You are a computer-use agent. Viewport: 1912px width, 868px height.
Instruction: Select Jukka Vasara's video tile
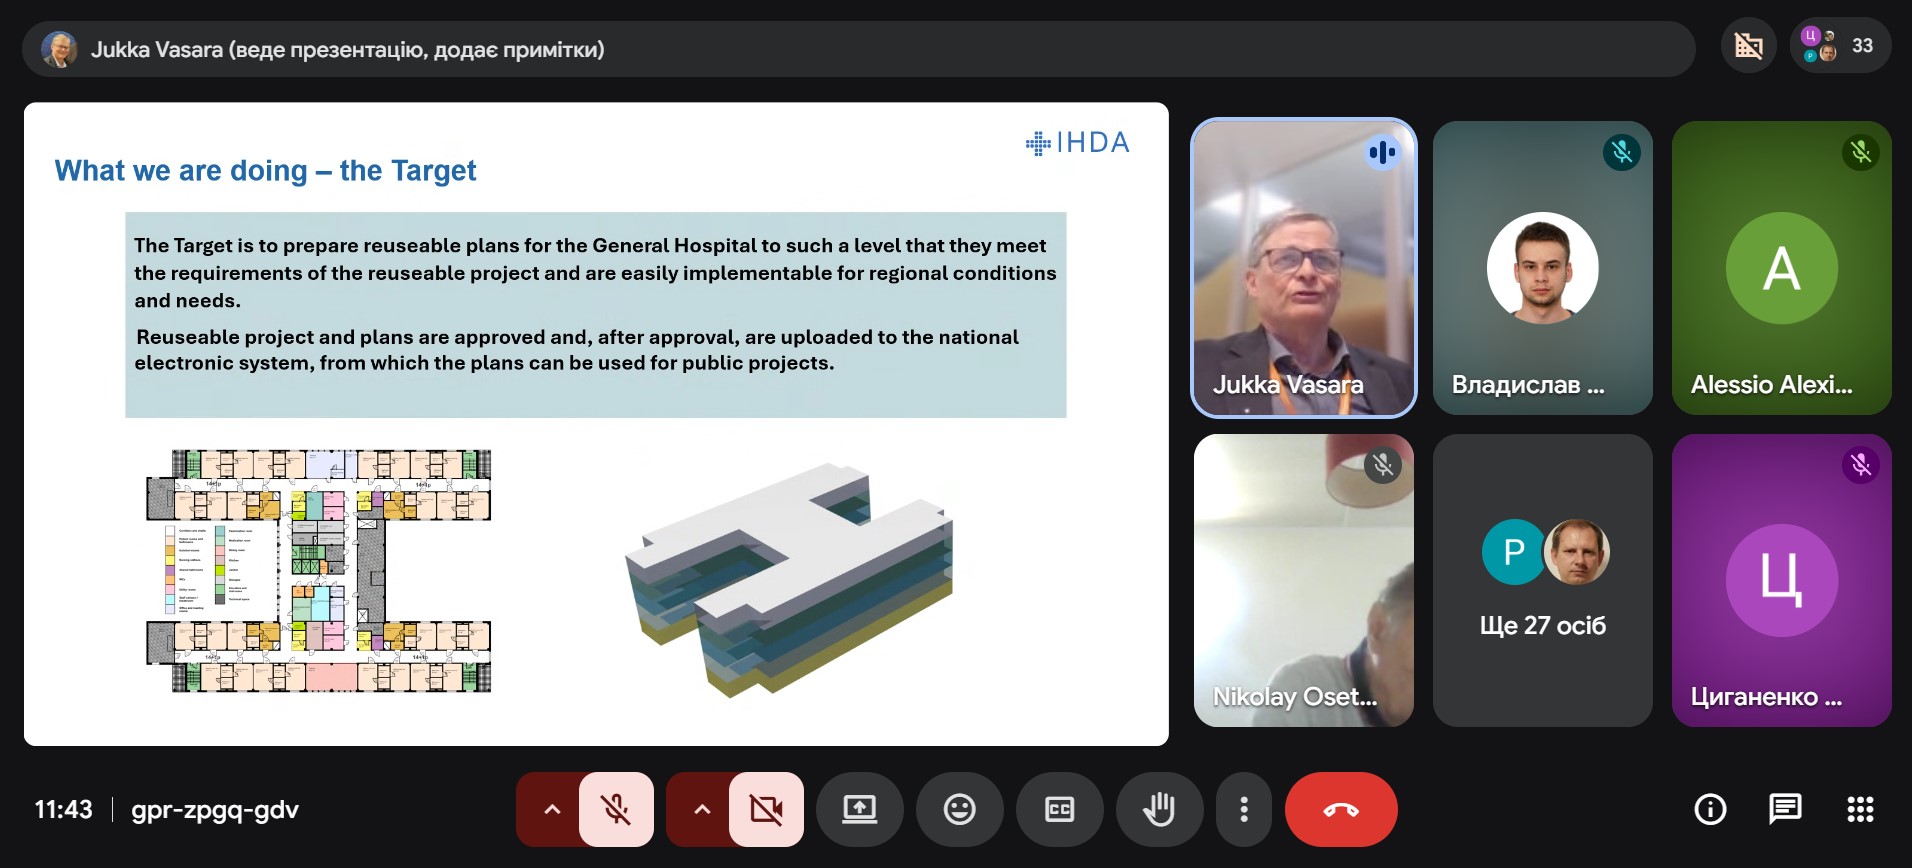1303,268
